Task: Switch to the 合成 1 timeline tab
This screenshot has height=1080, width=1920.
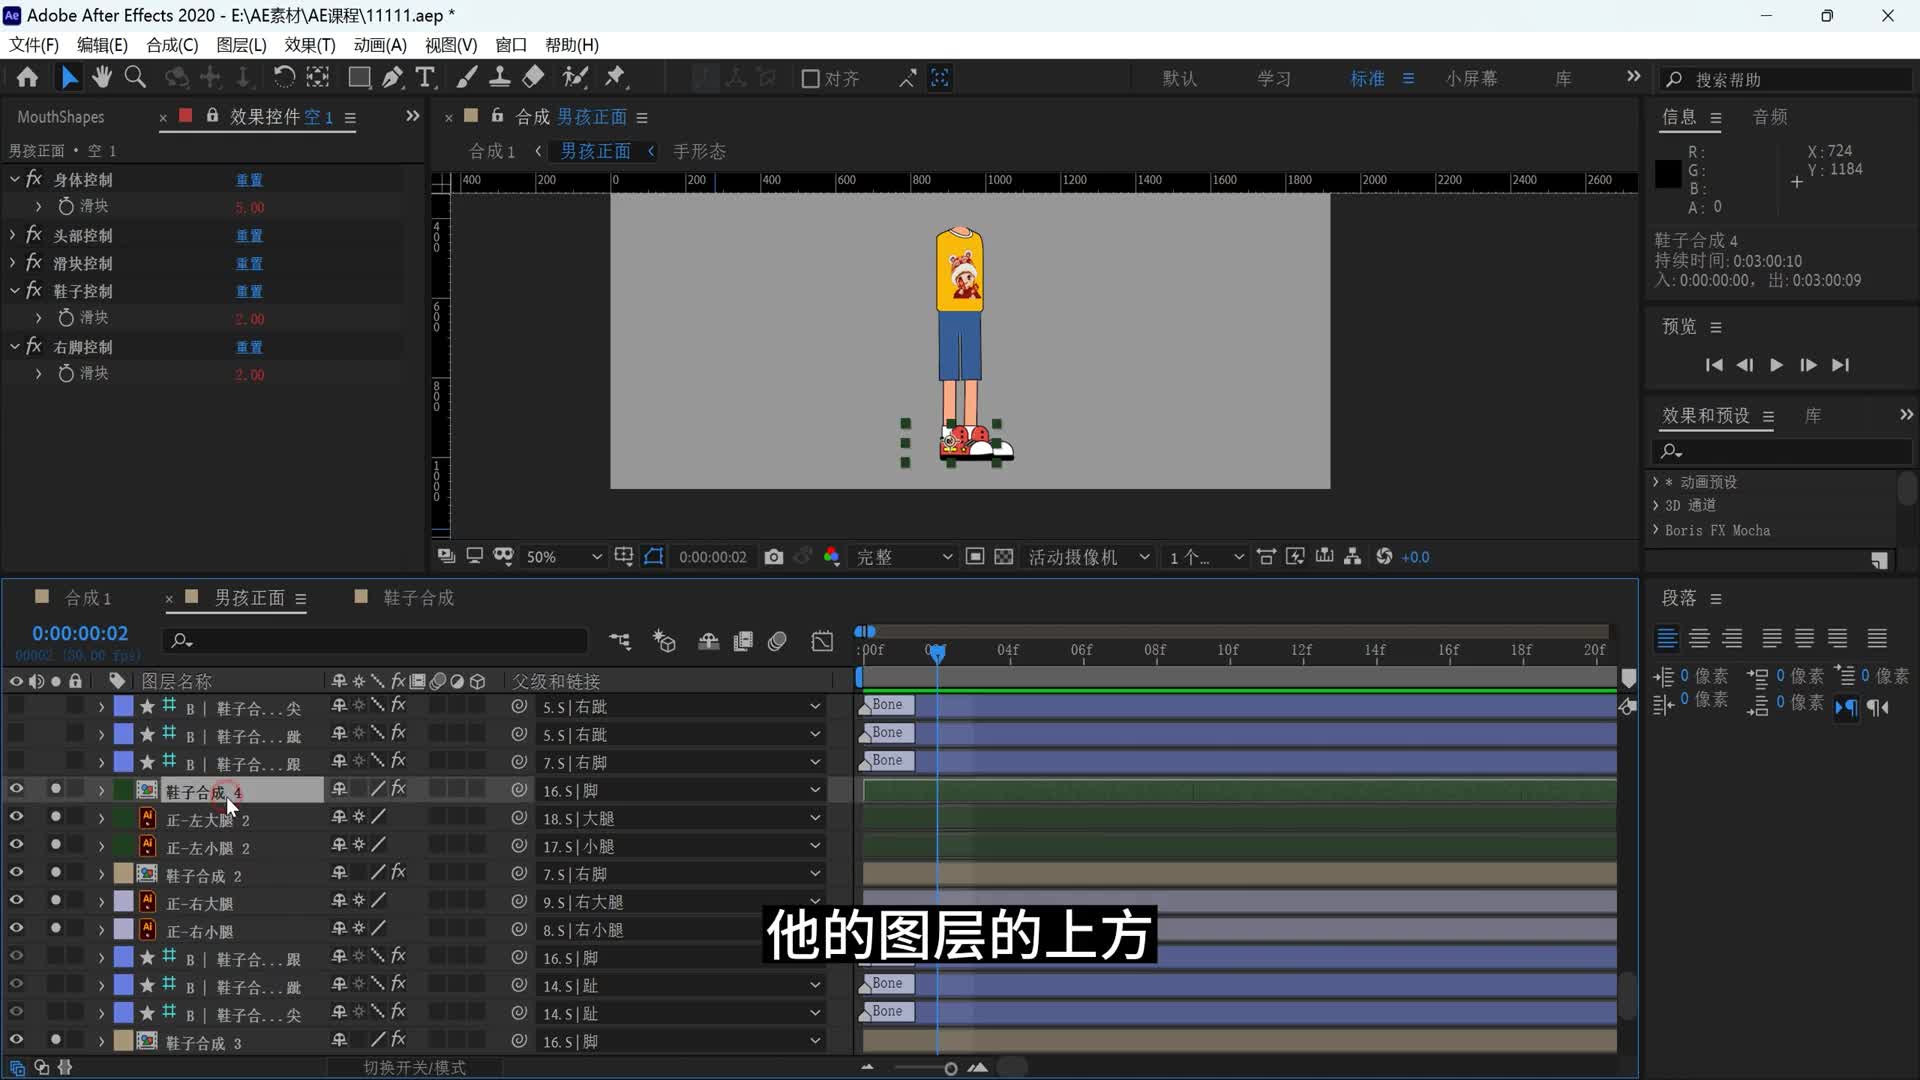Action: [88, 598]
